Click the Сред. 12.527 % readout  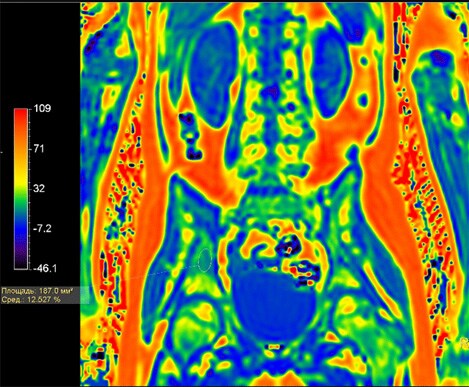click(x=31, y=299)
